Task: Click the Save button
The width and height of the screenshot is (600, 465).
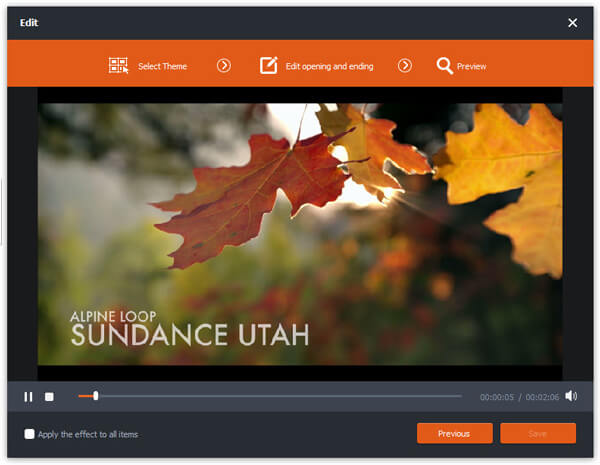Action: 538,433
